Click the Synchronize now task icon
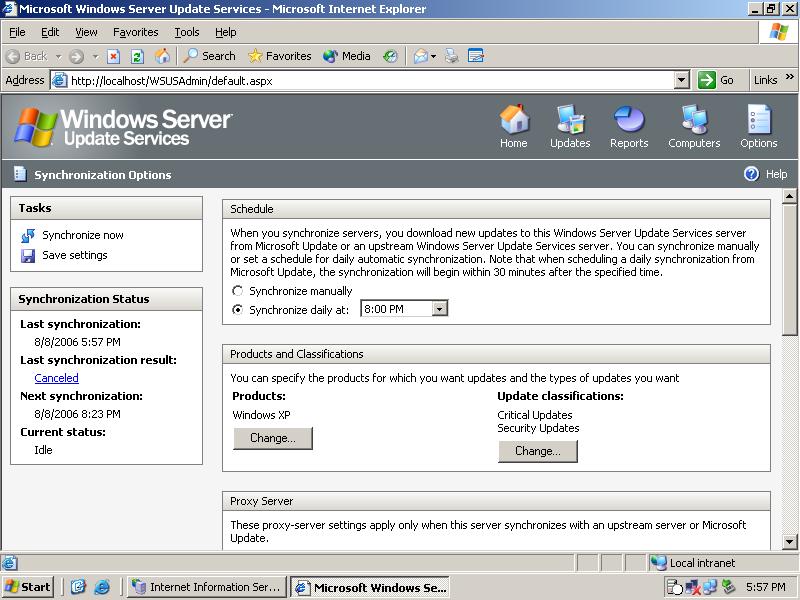The image size is (800, 600). coord(28,235)
